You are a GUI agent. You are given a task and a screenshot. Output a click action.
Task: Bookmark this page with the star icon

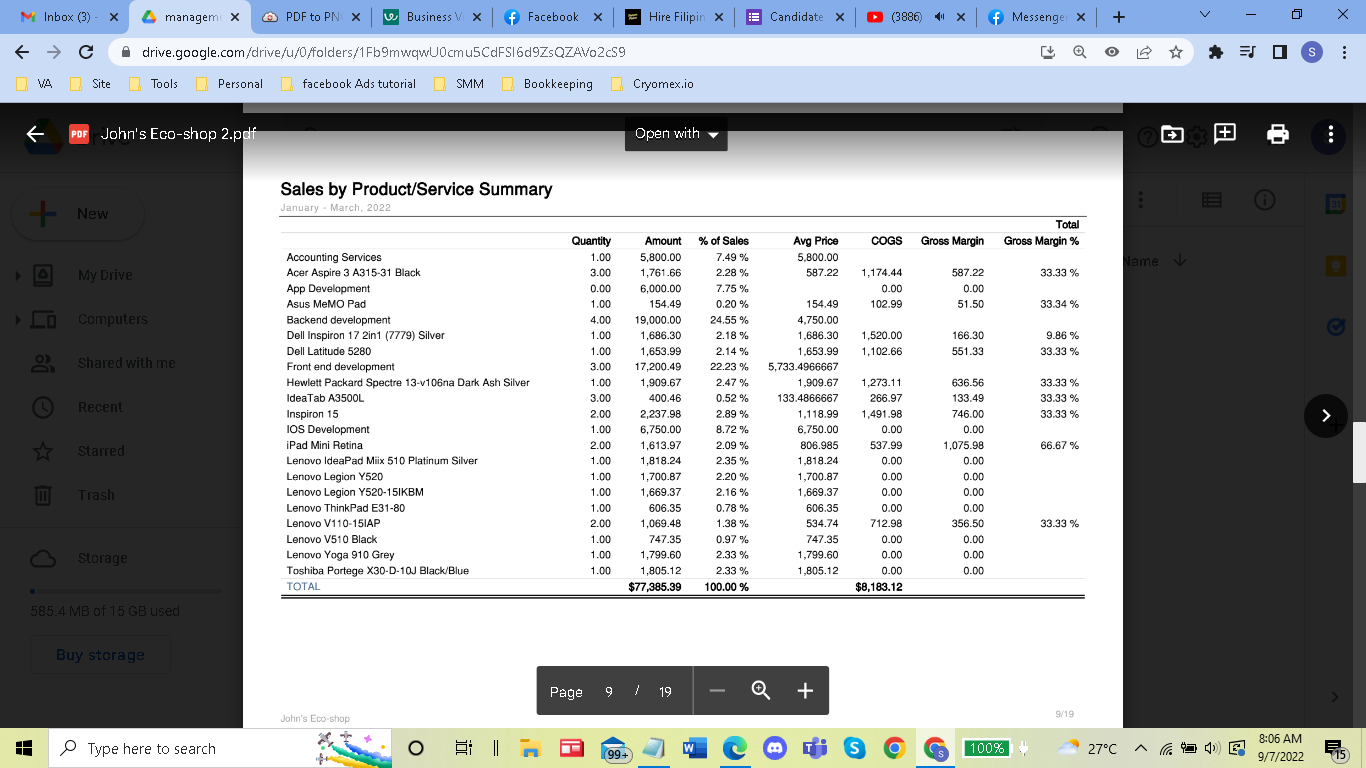[x=1176, y=52]
